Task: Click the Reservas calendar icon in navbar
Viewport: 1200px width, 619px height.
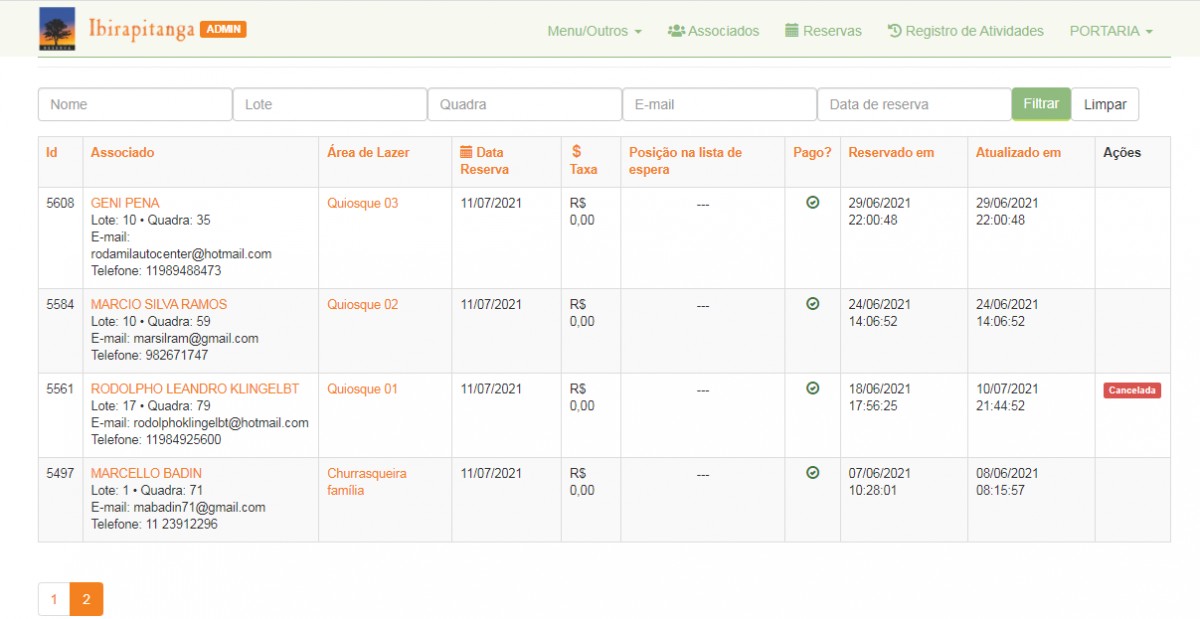Action: (792, 31)
